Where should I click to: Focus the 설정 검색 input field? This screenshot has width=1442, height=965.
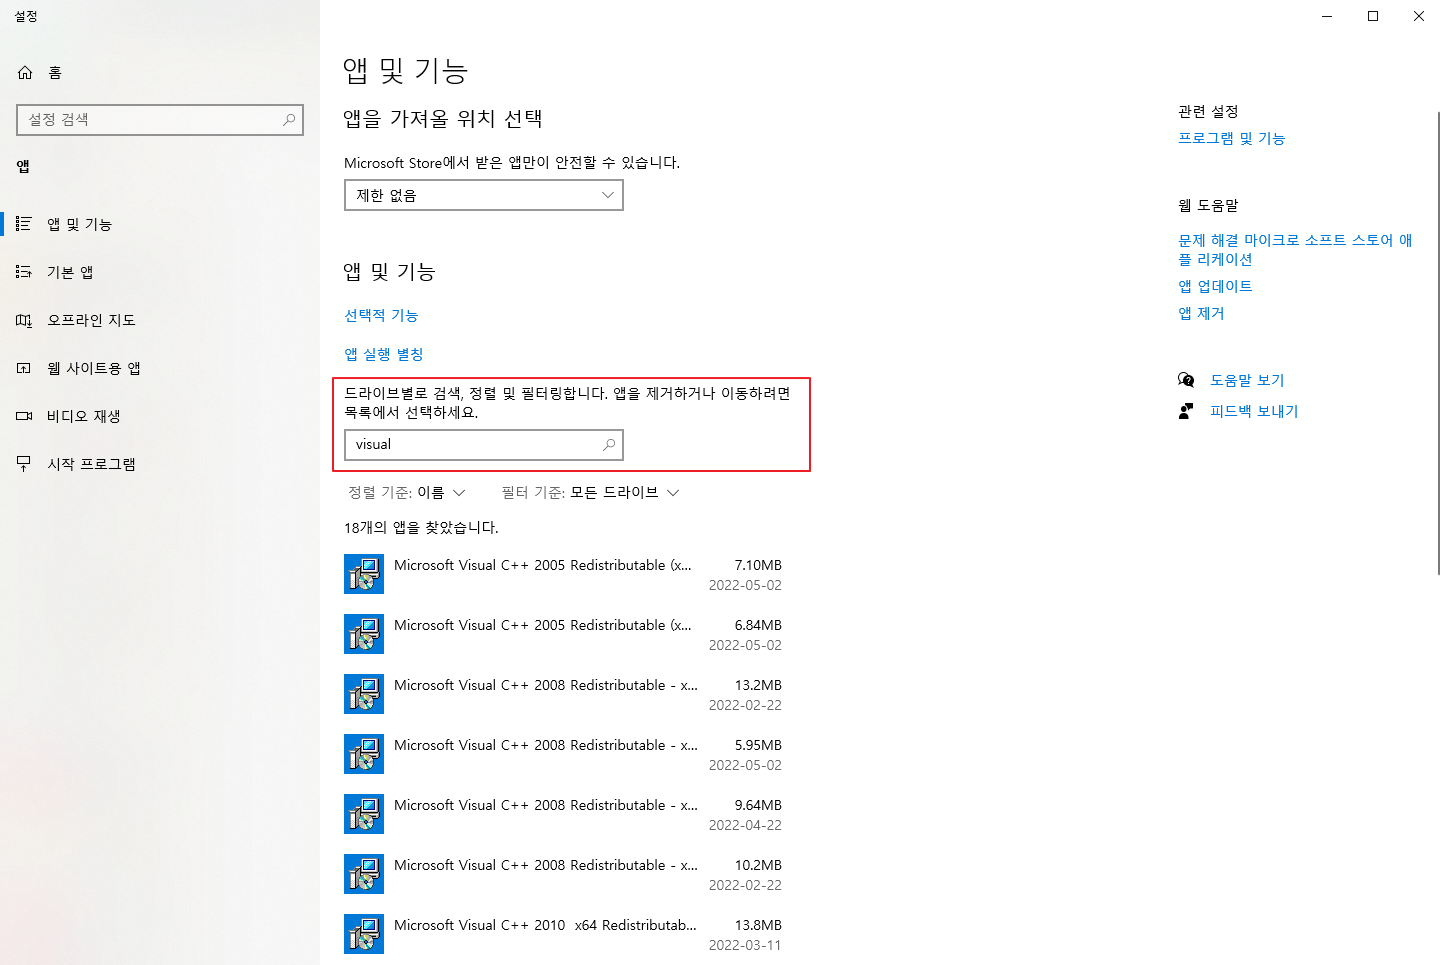160,119
